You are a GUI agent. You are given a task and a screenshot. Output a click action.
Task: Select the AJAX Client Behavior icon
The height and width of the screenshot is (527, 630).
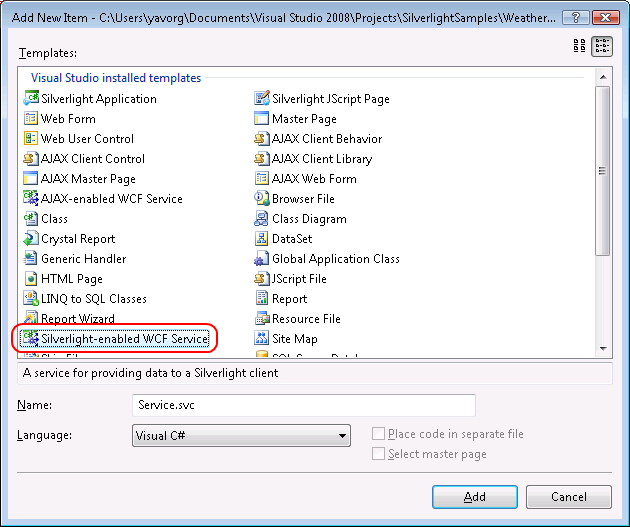pos(262,139)
